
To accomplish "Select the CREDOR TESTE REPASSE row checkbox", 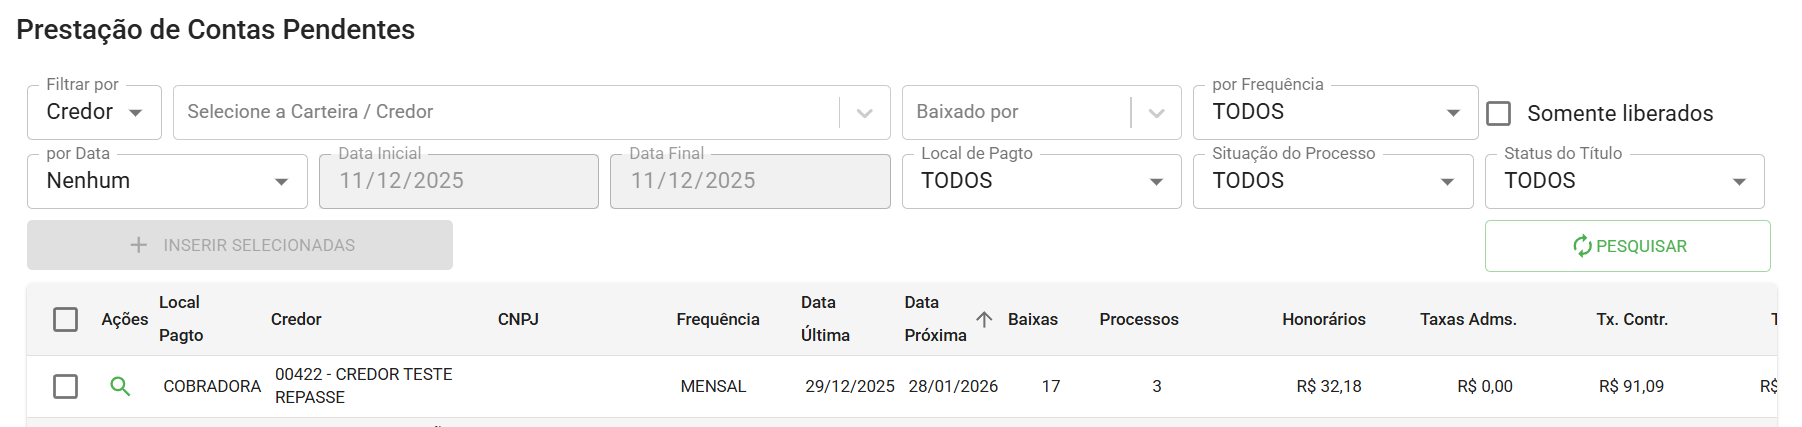I will click(x=65, y=386).
